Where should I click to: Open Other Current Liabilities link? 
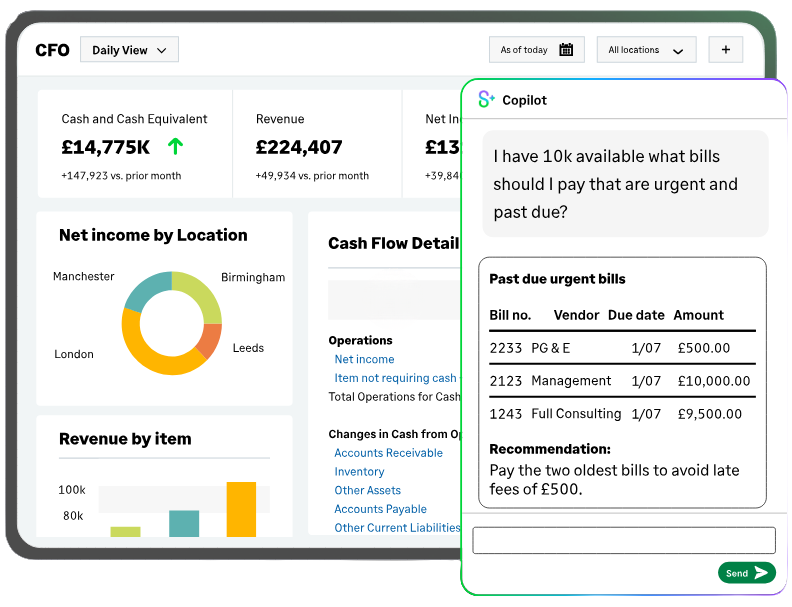pyautogui.click(x=397, y=528)
